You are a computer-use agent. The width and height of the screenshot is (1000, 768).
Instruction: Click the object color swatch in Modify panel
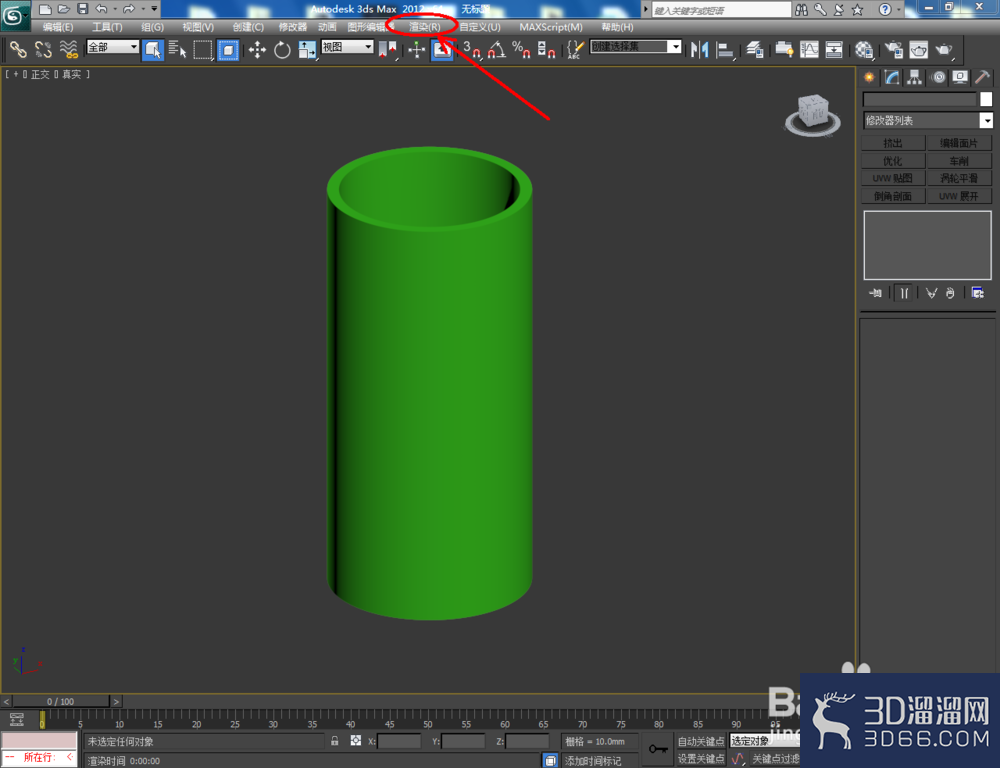[986, 99]
